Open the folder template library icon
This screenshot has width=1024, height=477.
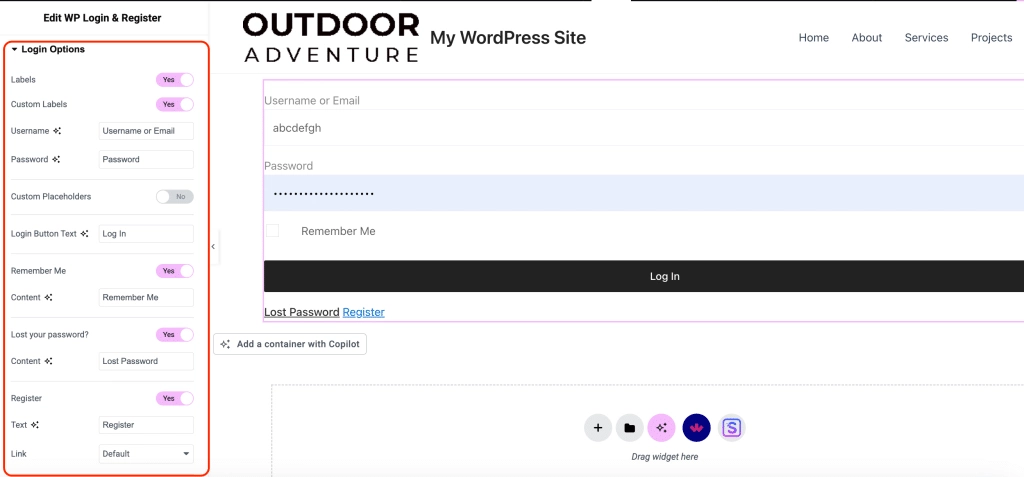629,428
